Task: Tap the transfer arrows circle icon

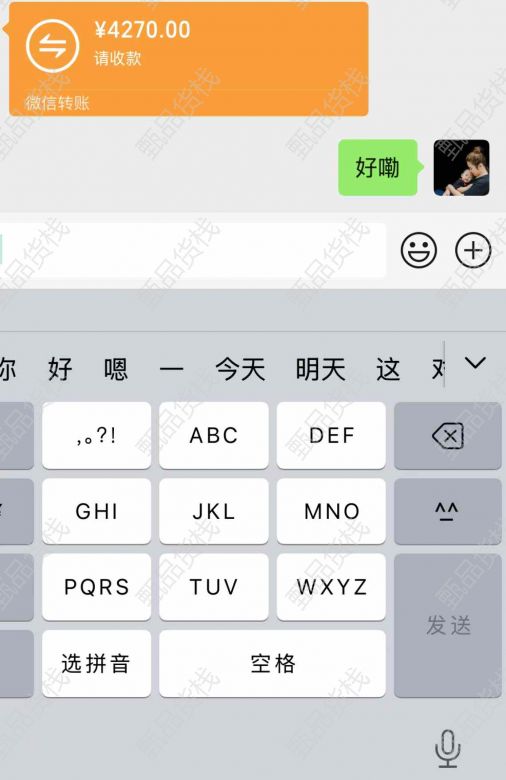Action: (52, 46)
